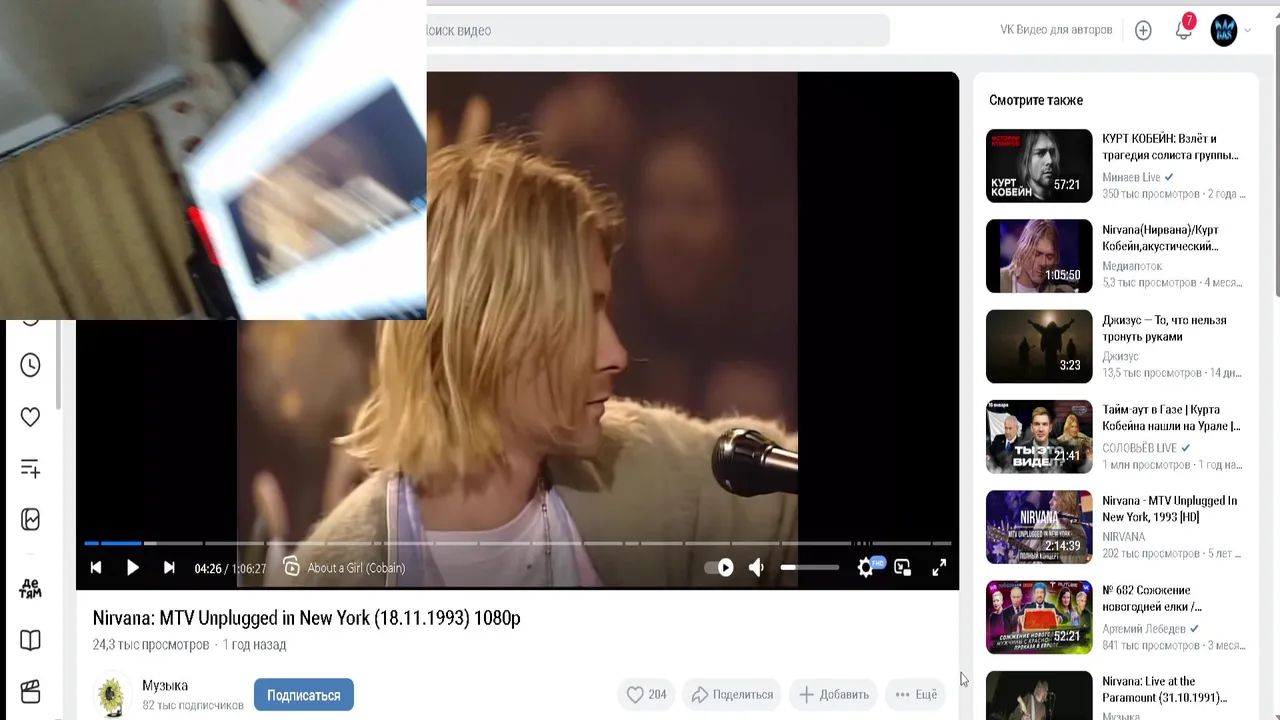Open the profile avatar menu

(1224, 30)
